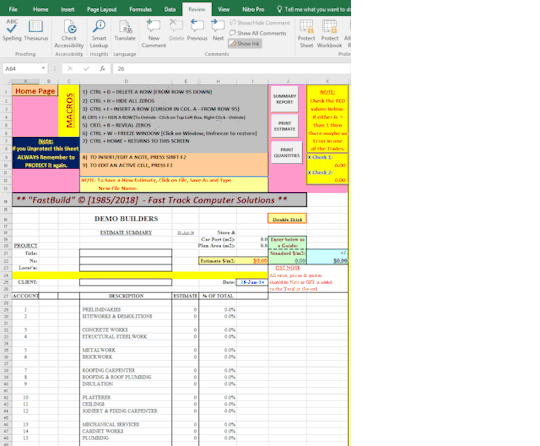
Task: Switch to the Home ribbon tab
Action: (40, 9)
